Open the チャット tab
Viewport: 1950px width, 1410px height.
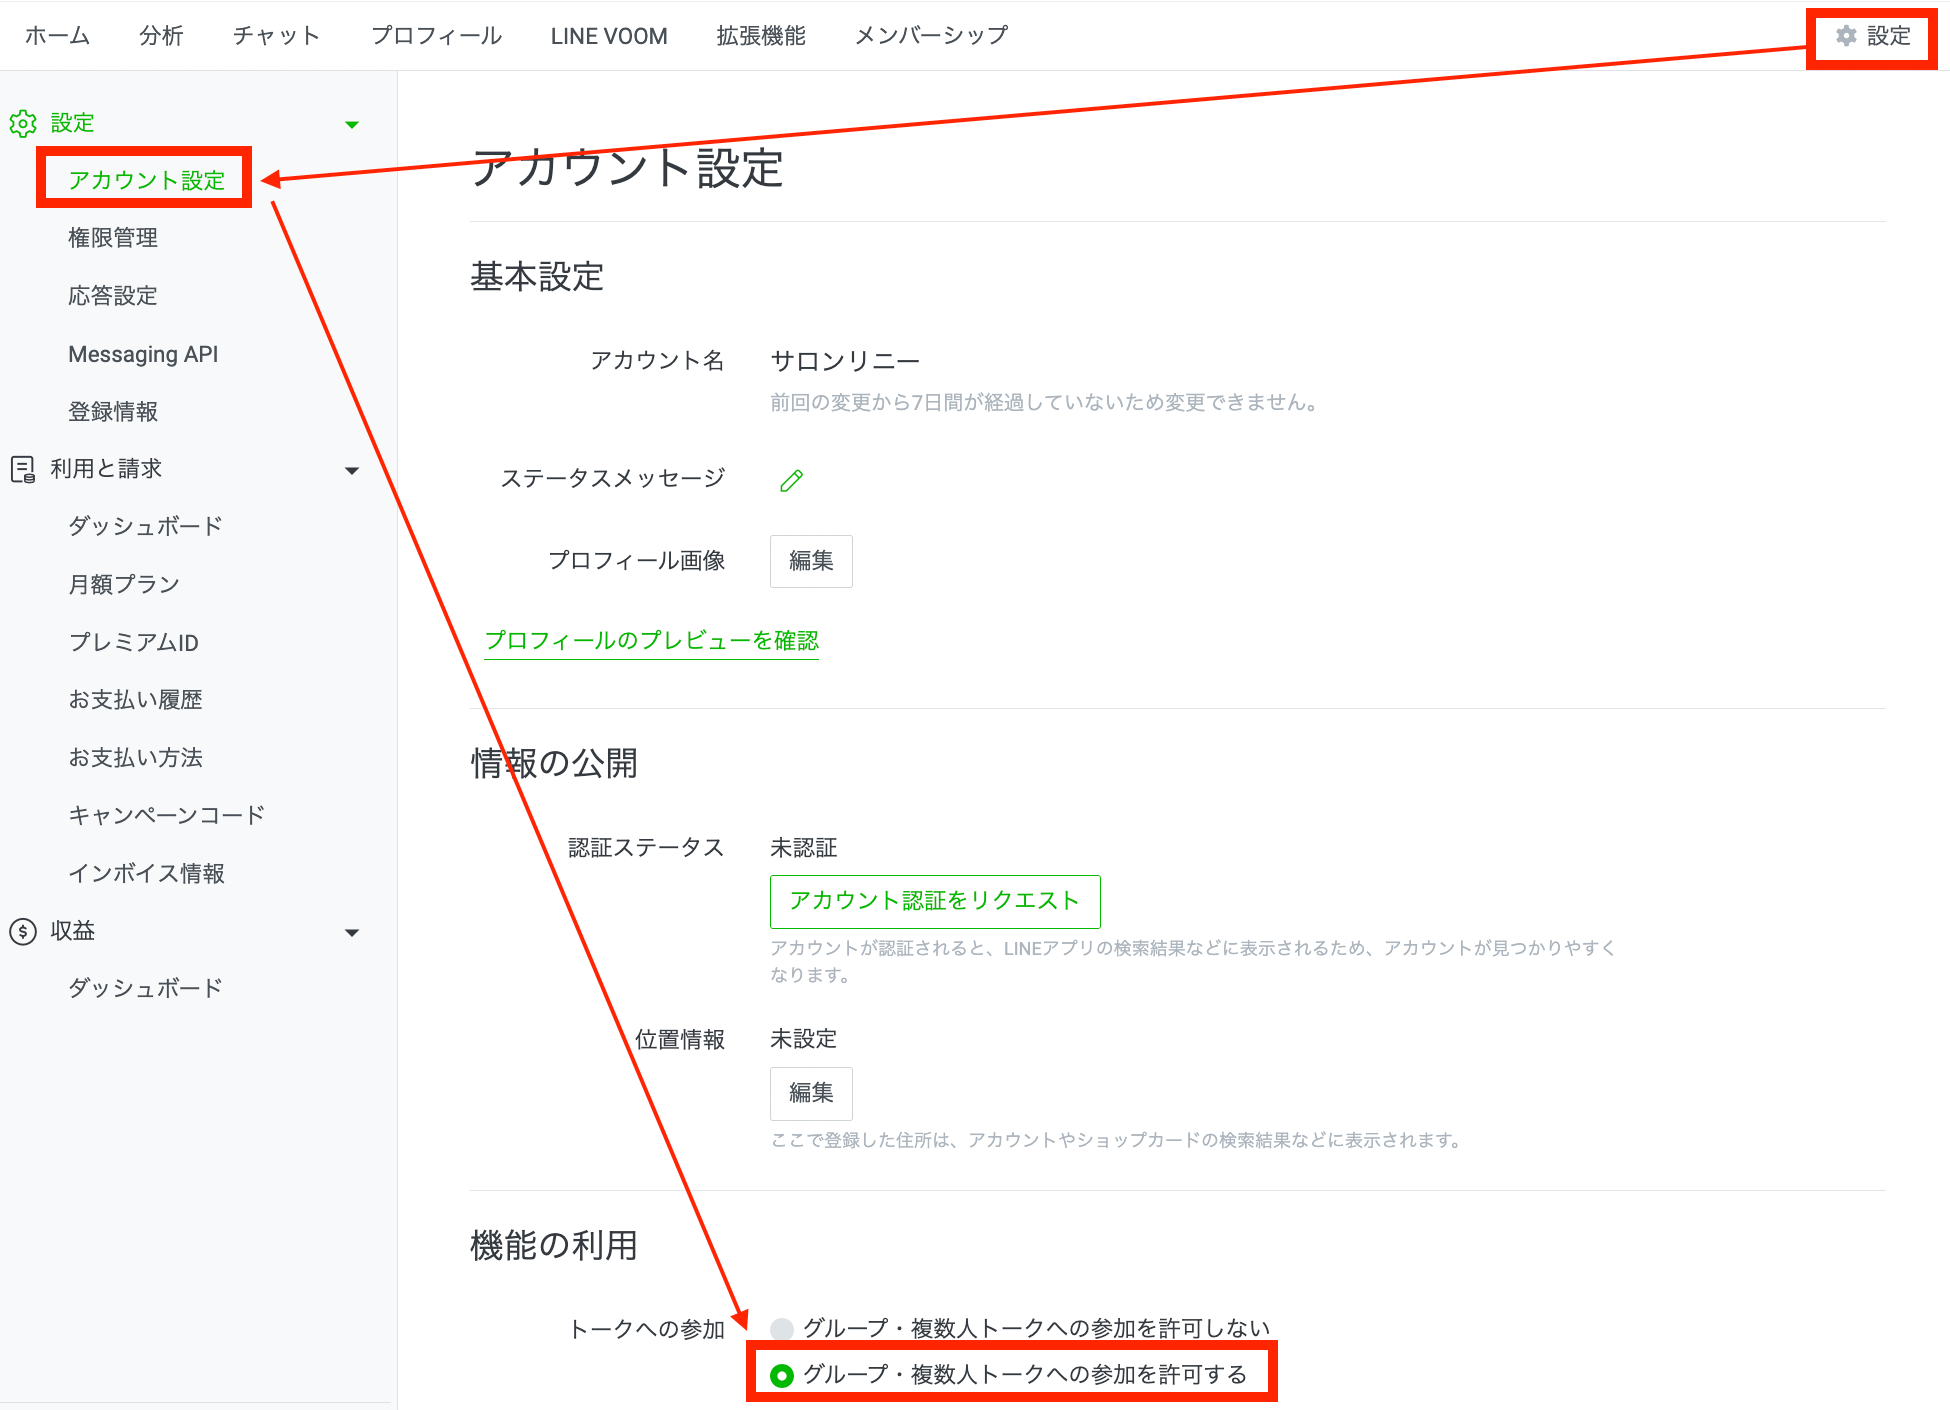point(276,36)
